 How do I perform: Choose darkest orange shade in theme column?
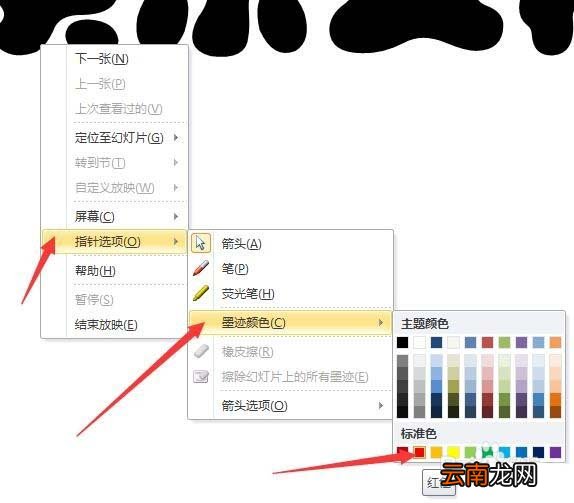[x=555, y=411]
